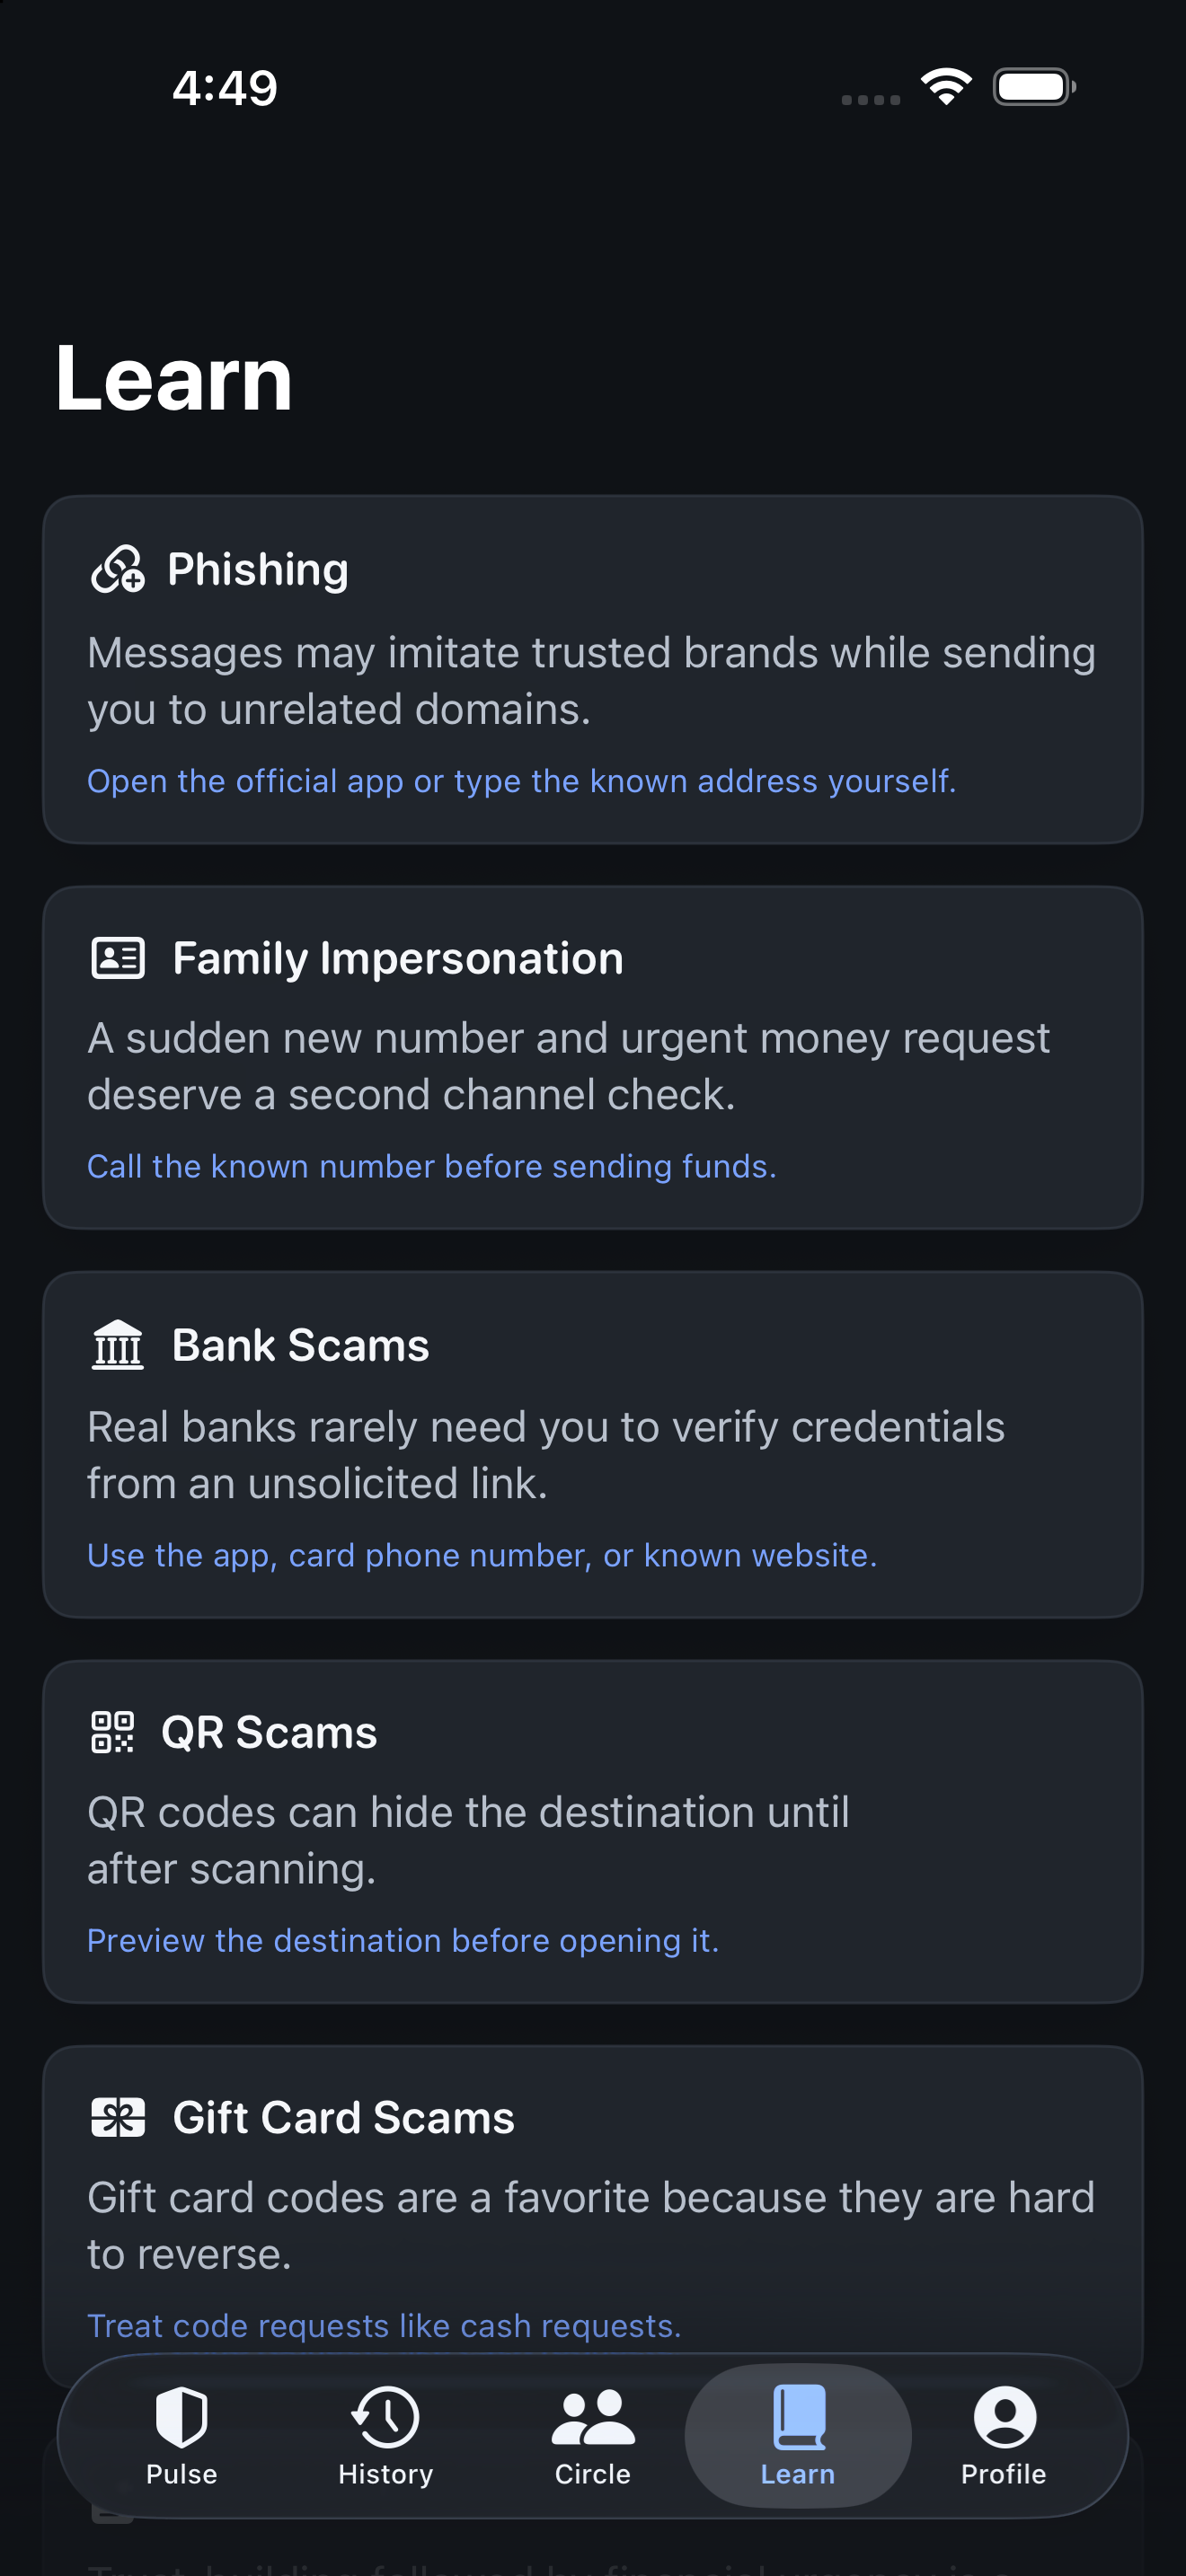The width and height of the screenshot is (1186, 2576).
Task: Open the Bank Scams card title
Action: pyautogui.click(x=301, y=1345)
